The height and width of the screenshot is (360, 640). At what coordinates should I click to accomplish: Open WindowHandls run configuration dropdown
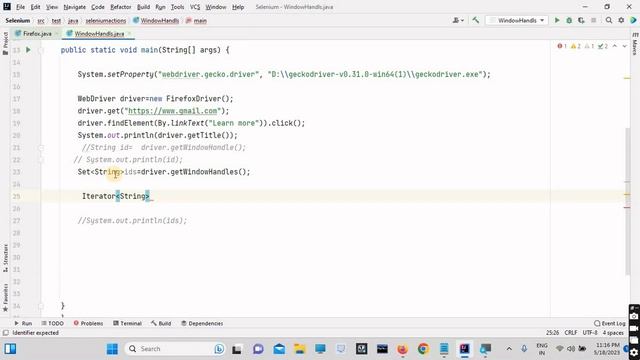[x=517, y=20]
